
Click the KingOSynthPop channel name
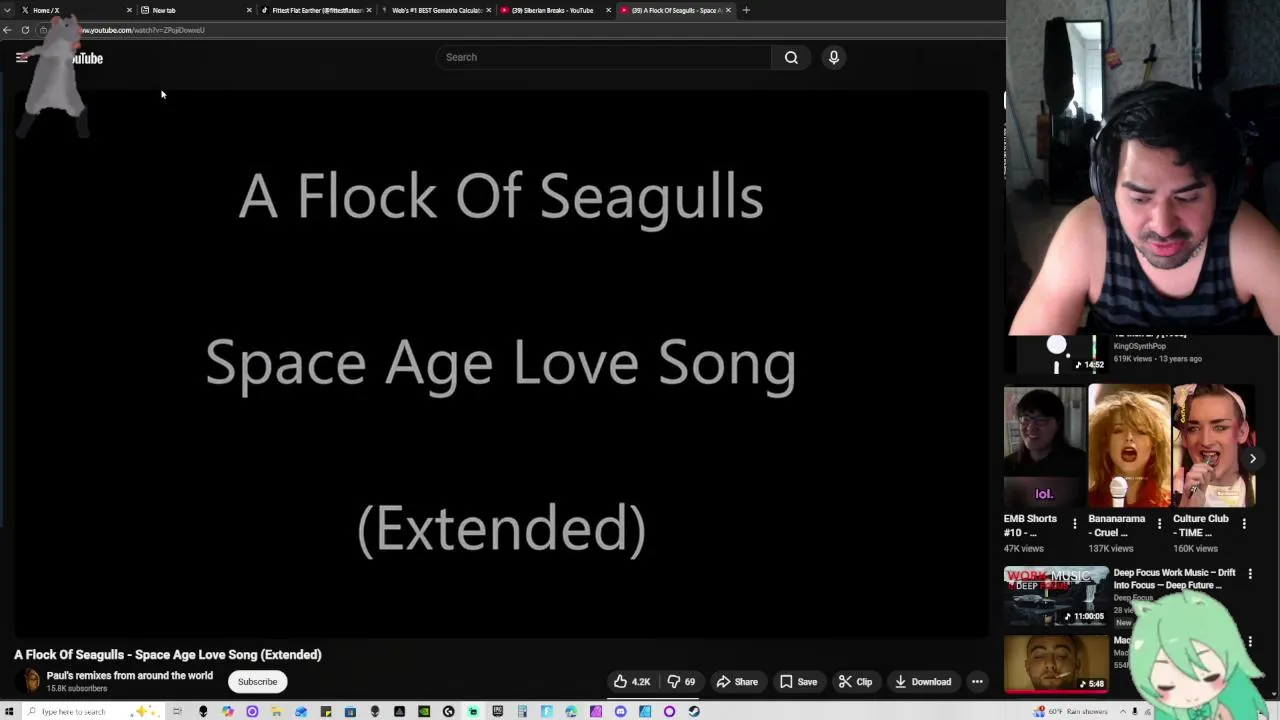(1139, 346)
